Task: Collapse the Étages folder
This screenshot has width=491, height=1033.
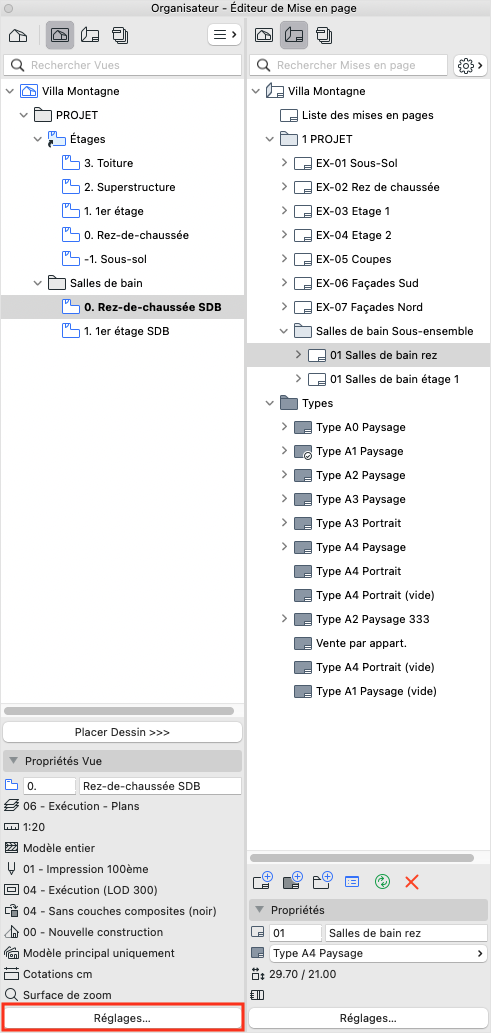Action: coord(38,139)
